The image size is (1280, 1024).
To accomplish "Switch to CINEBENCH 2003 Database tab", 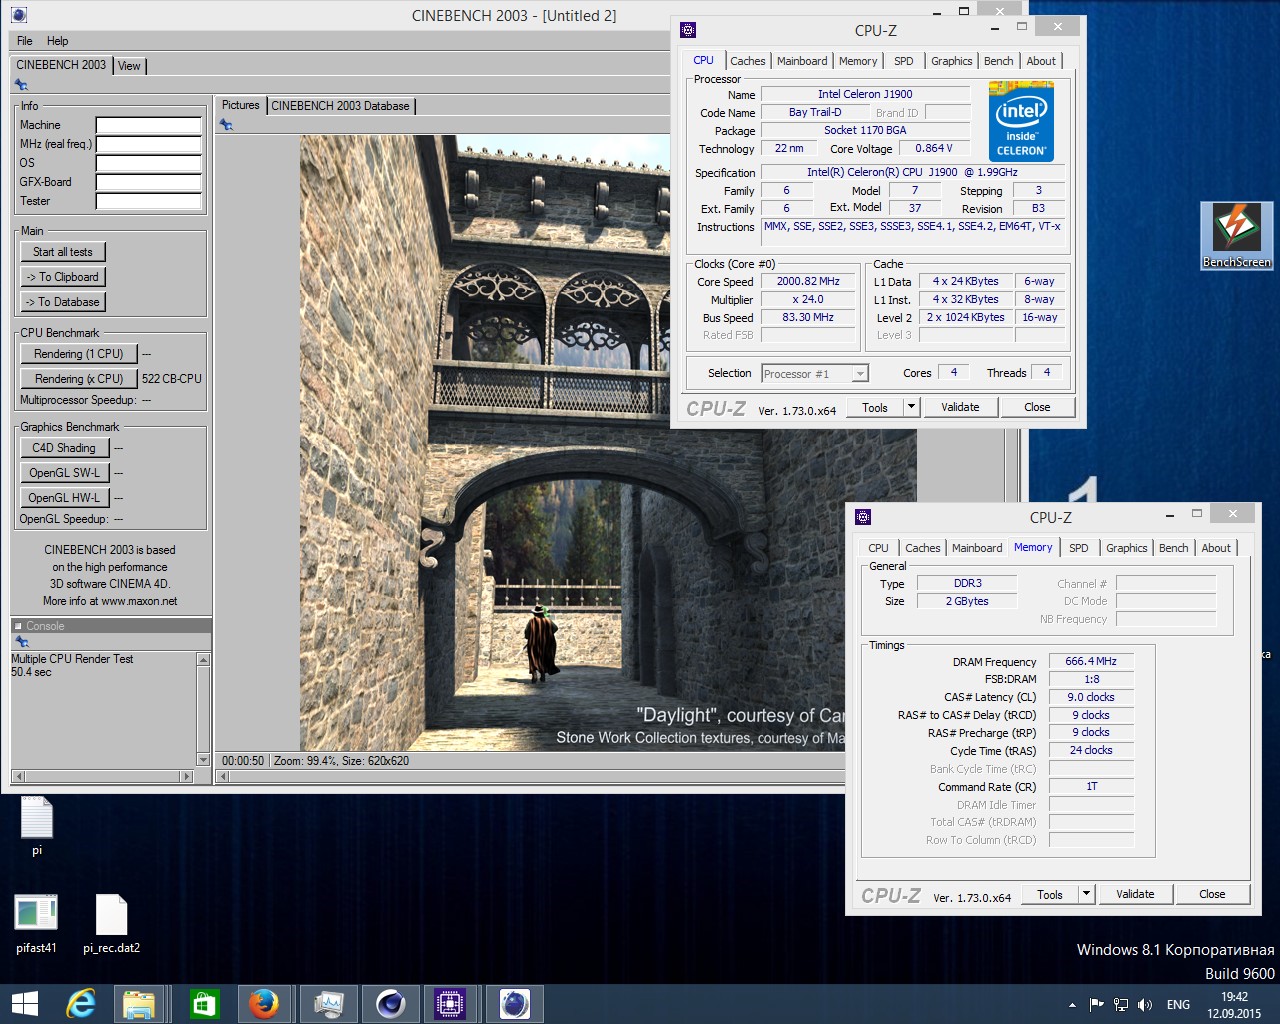I will click(340, 106).
